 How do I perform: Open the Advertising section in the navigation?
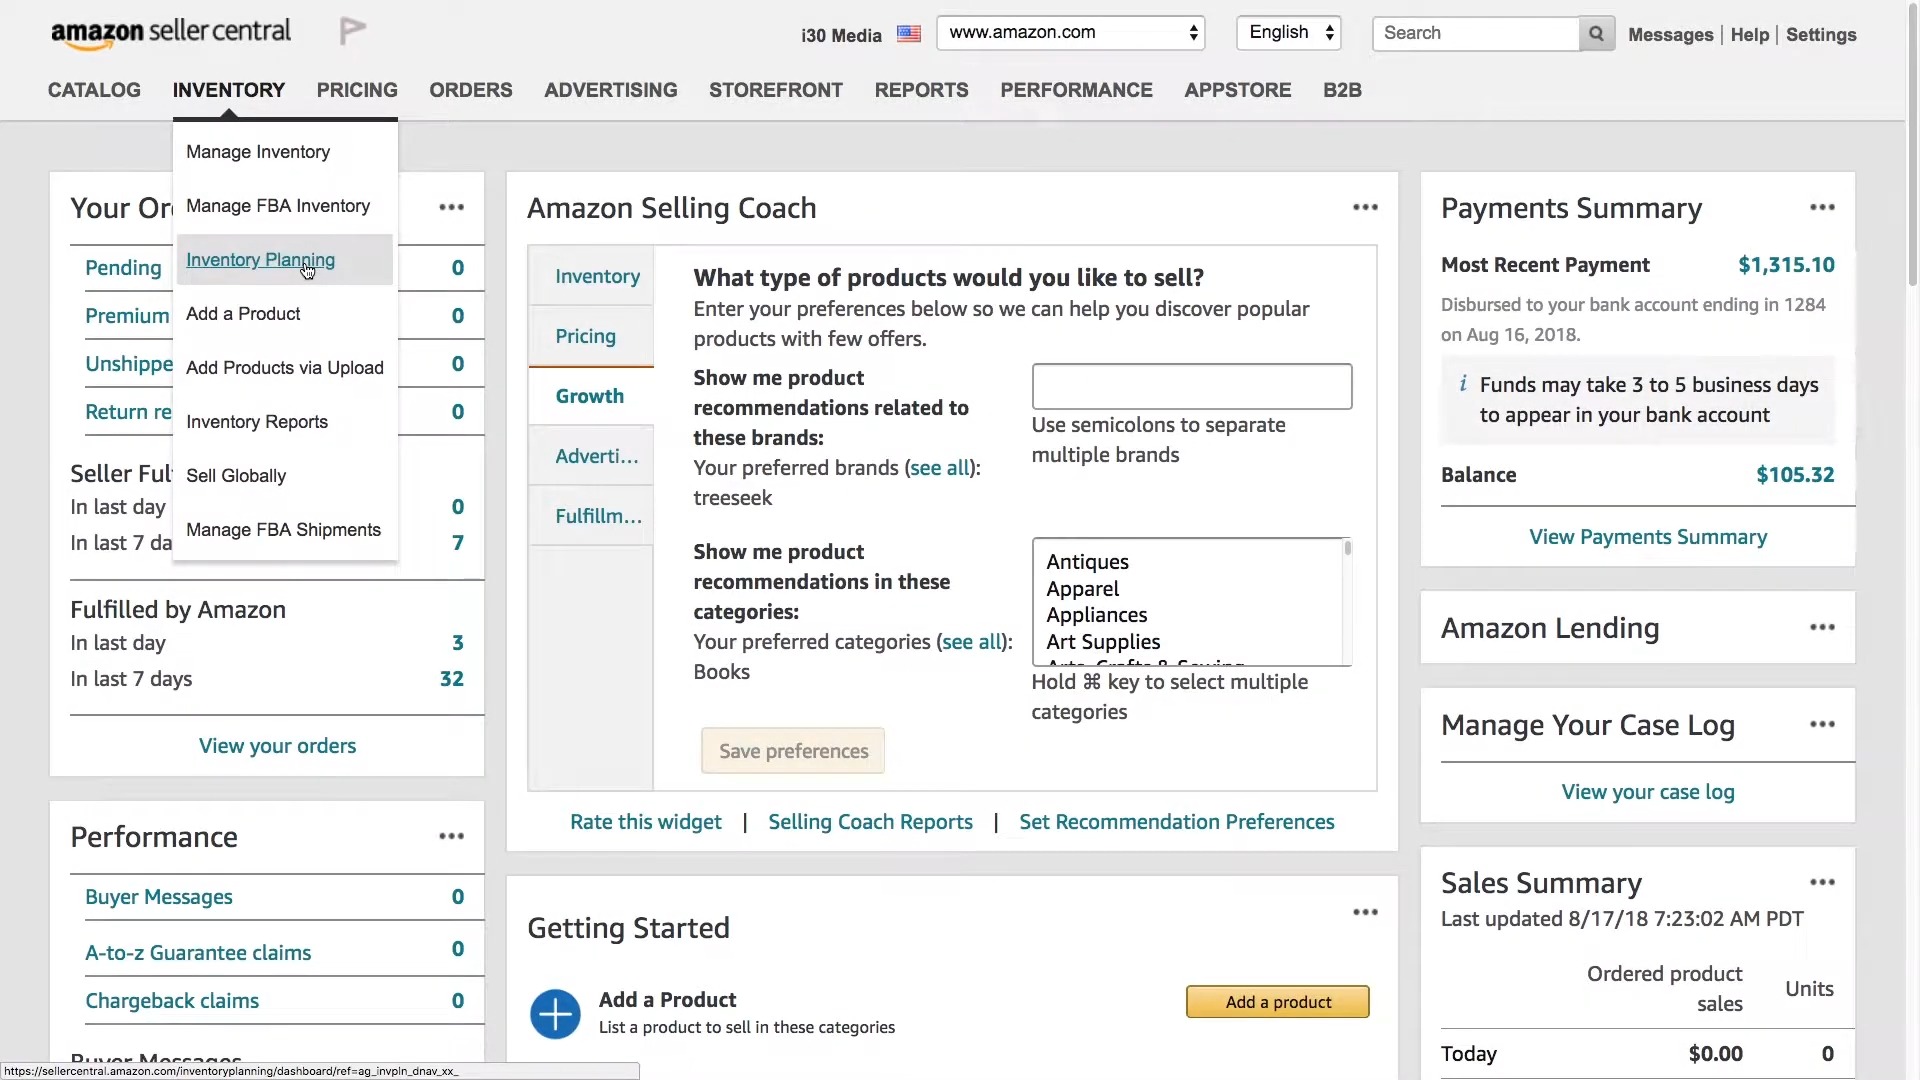pos(610,90)
